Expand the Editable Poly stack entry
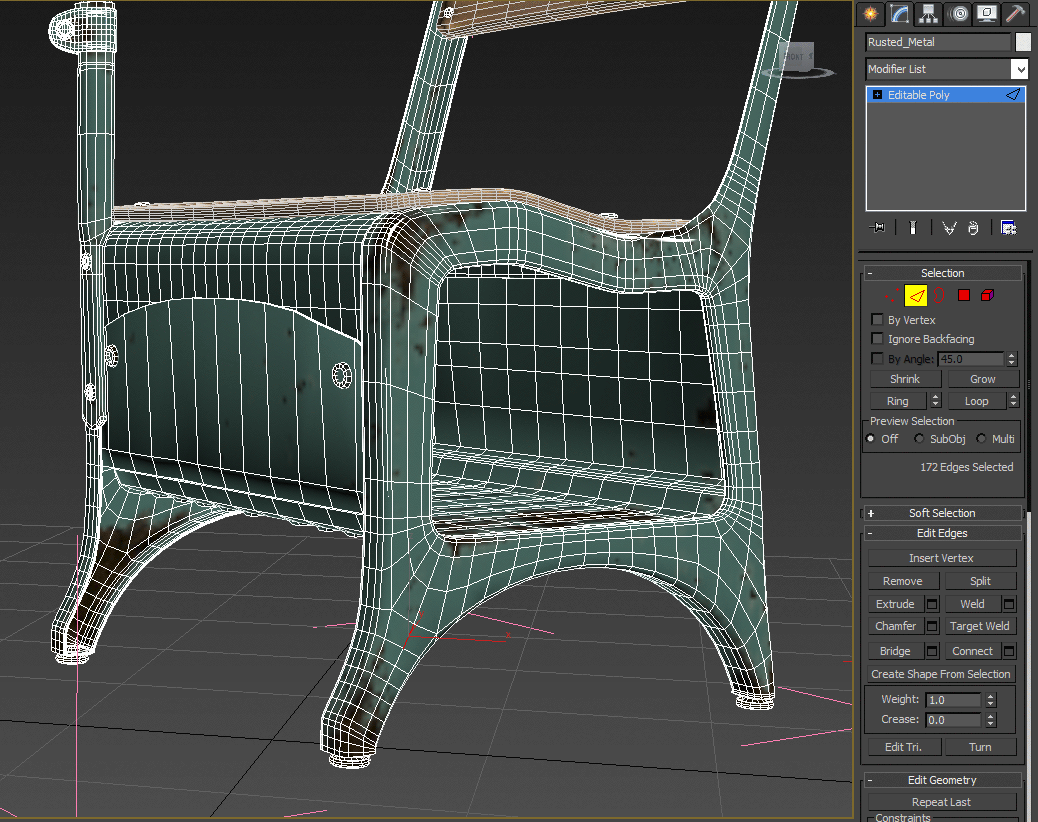The width and height of the screenshot is (1038, 822). pyautogui.click(x=878, y=95)
